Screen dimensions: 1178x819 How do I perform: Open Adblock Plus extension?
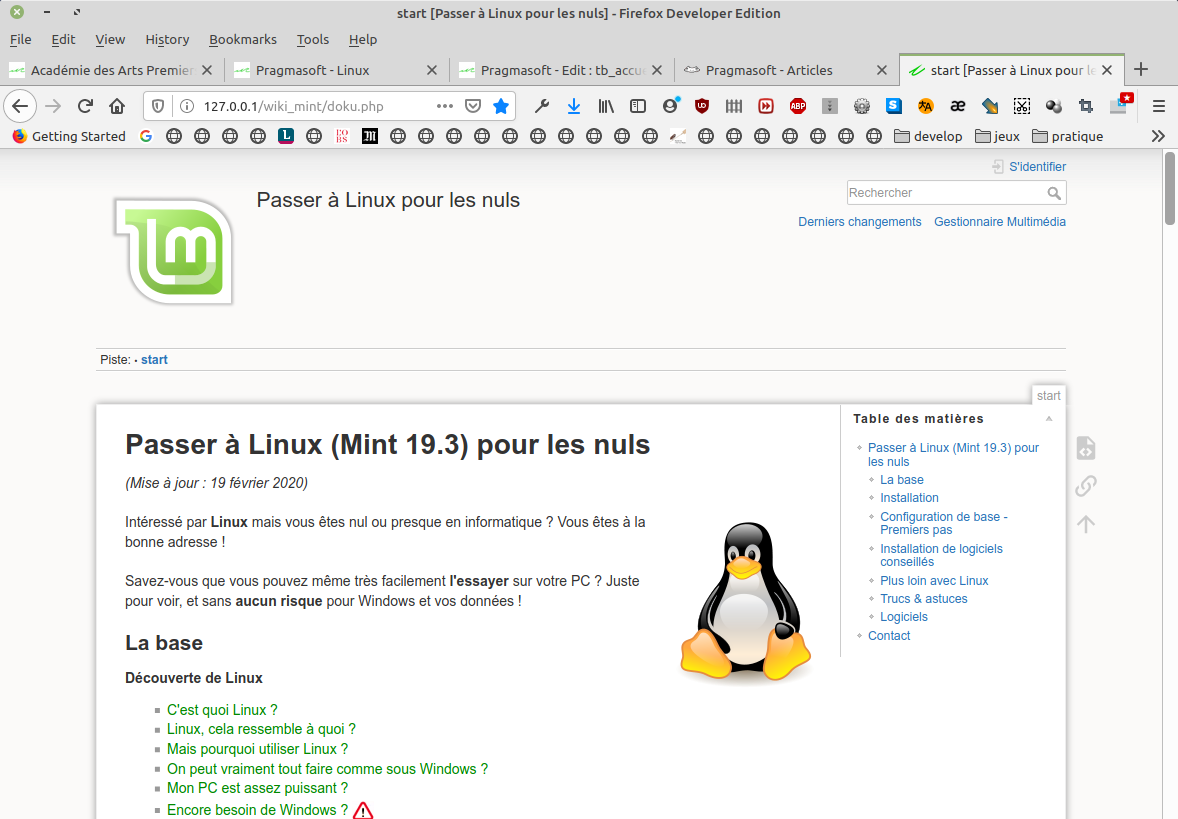(x=798, y=106)
